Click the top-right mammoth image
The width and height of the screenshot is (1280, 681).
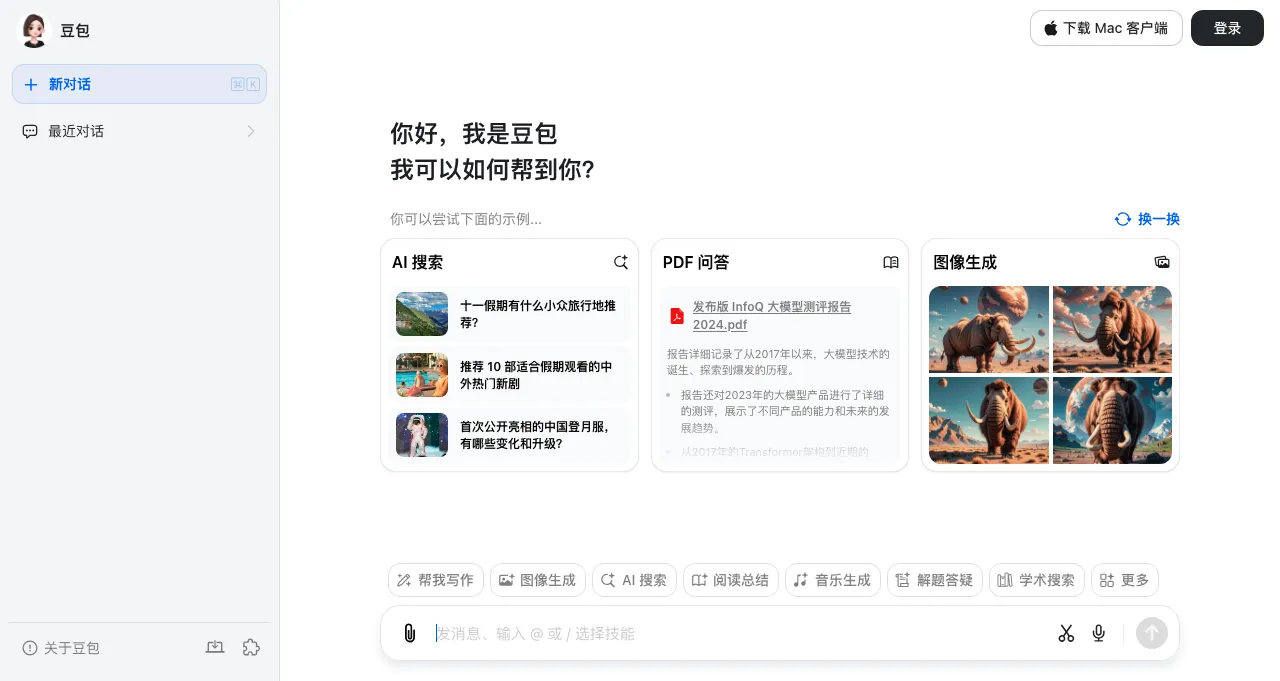coord(1112,329)
